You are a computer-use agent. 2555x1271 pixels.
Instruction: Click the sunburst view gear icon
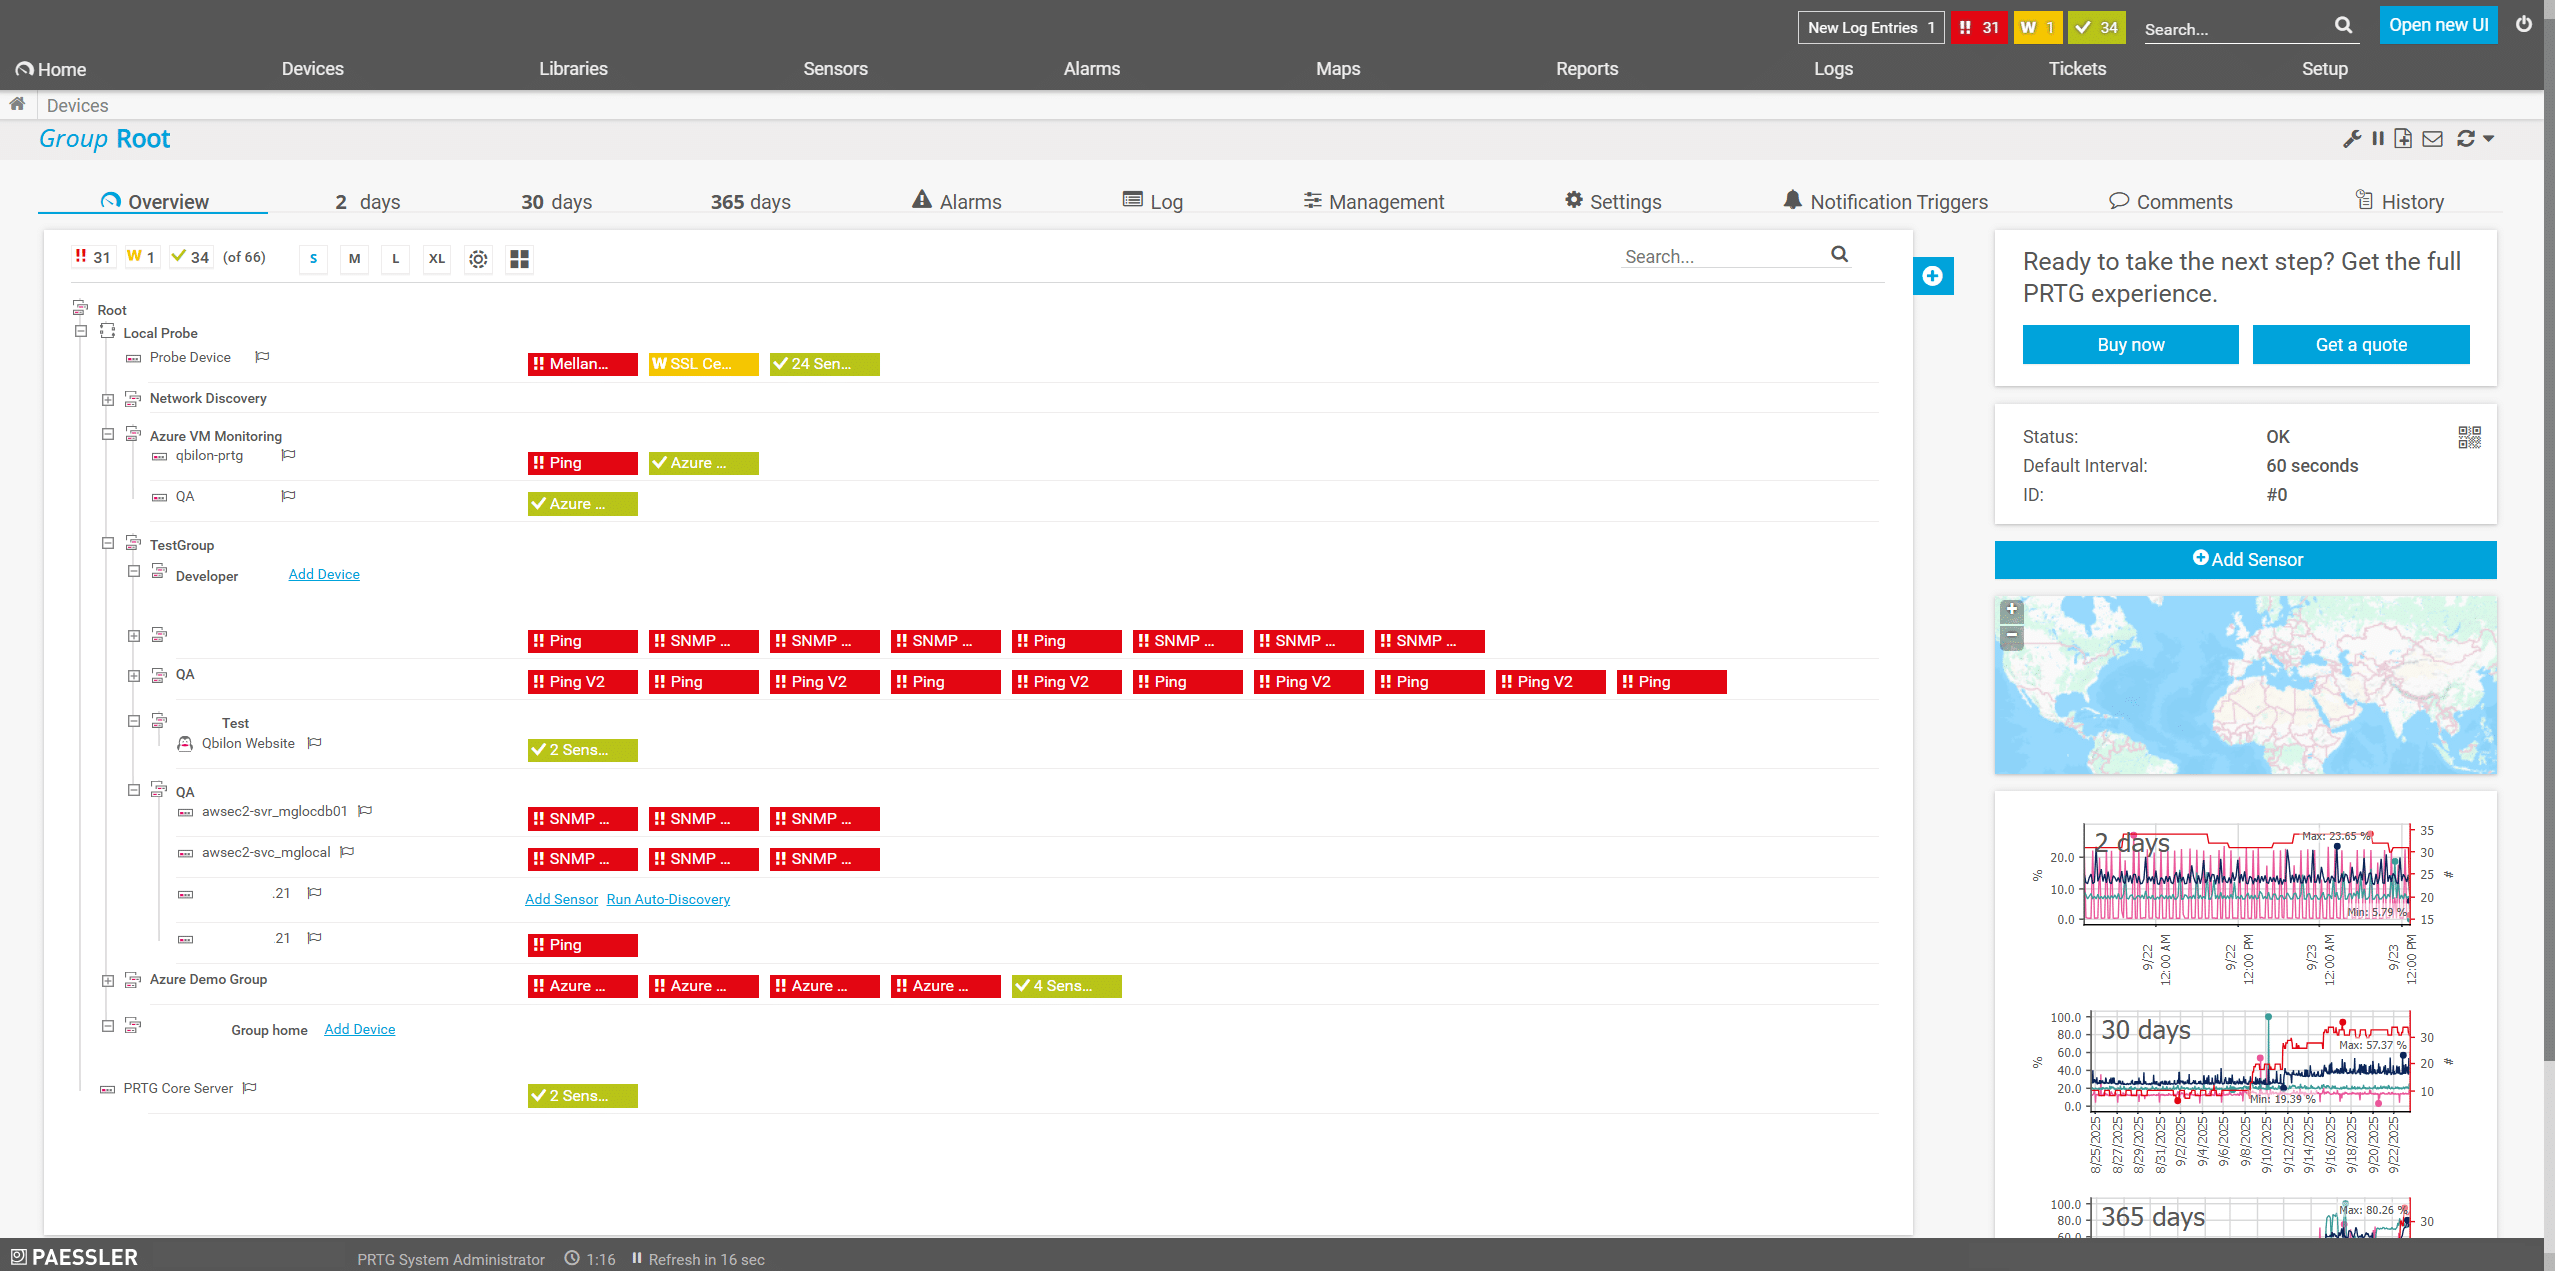pyautogui.click(x=478, y=259)
